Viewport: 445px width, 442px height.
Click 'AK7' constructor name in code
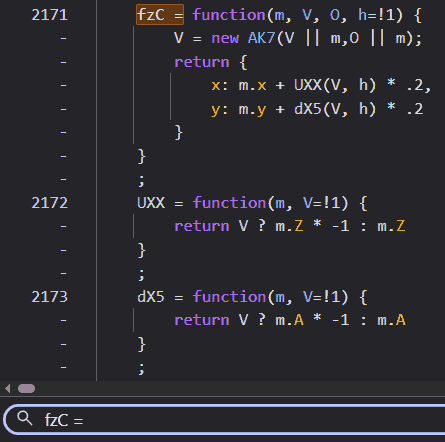pos(261,38)
